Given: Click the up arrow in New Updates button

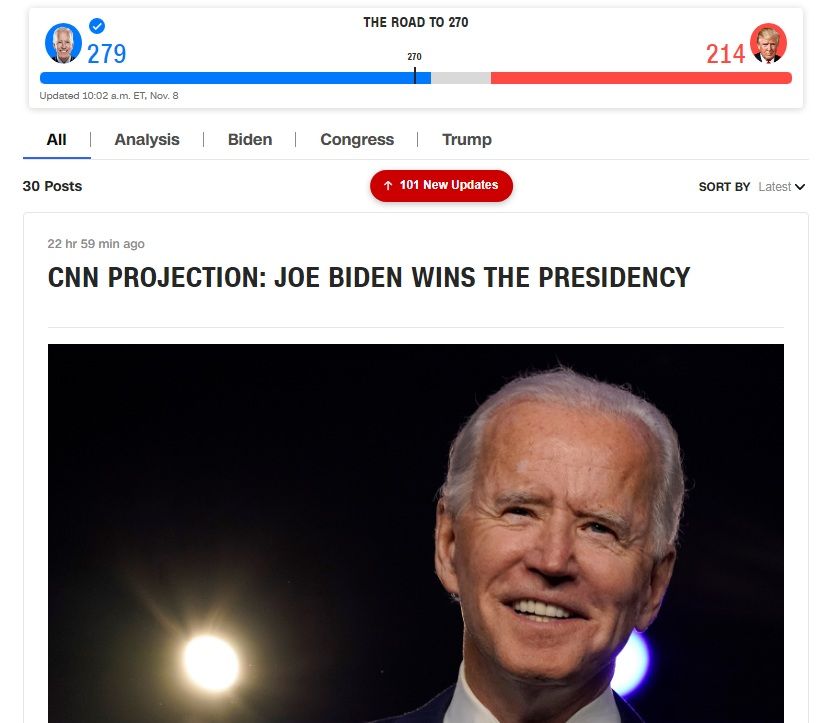Looking at the screenshot, I should (x=388, y=185).
